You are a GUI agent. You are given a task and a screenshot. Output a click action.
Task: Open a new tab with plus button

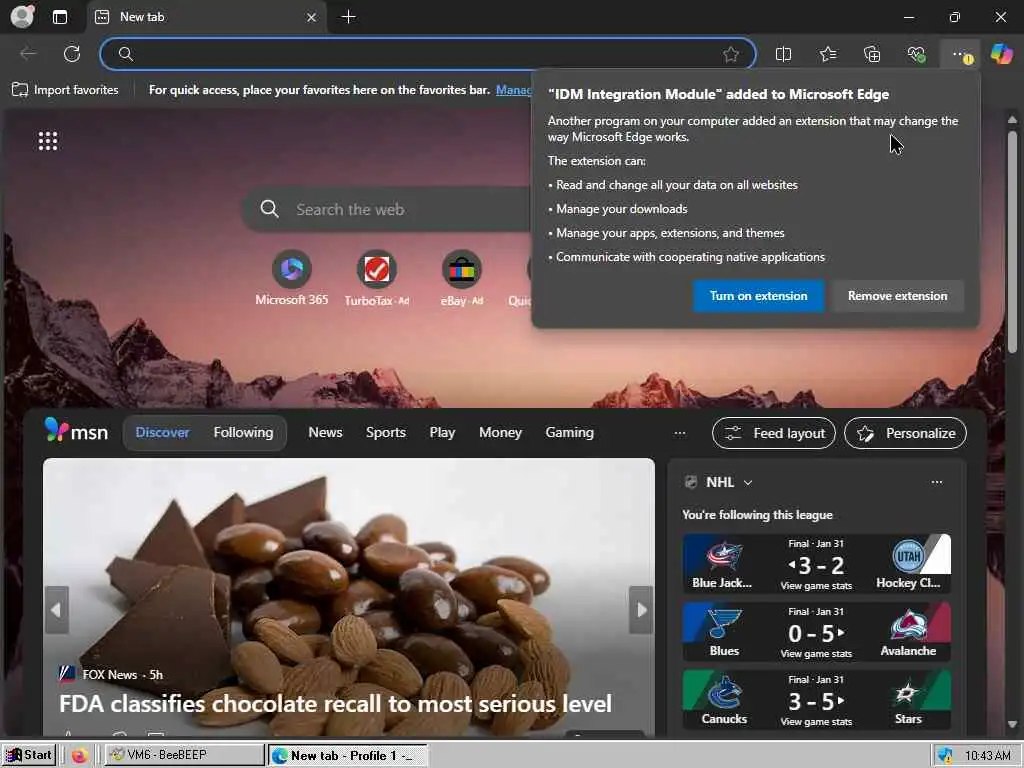point(349,17)
